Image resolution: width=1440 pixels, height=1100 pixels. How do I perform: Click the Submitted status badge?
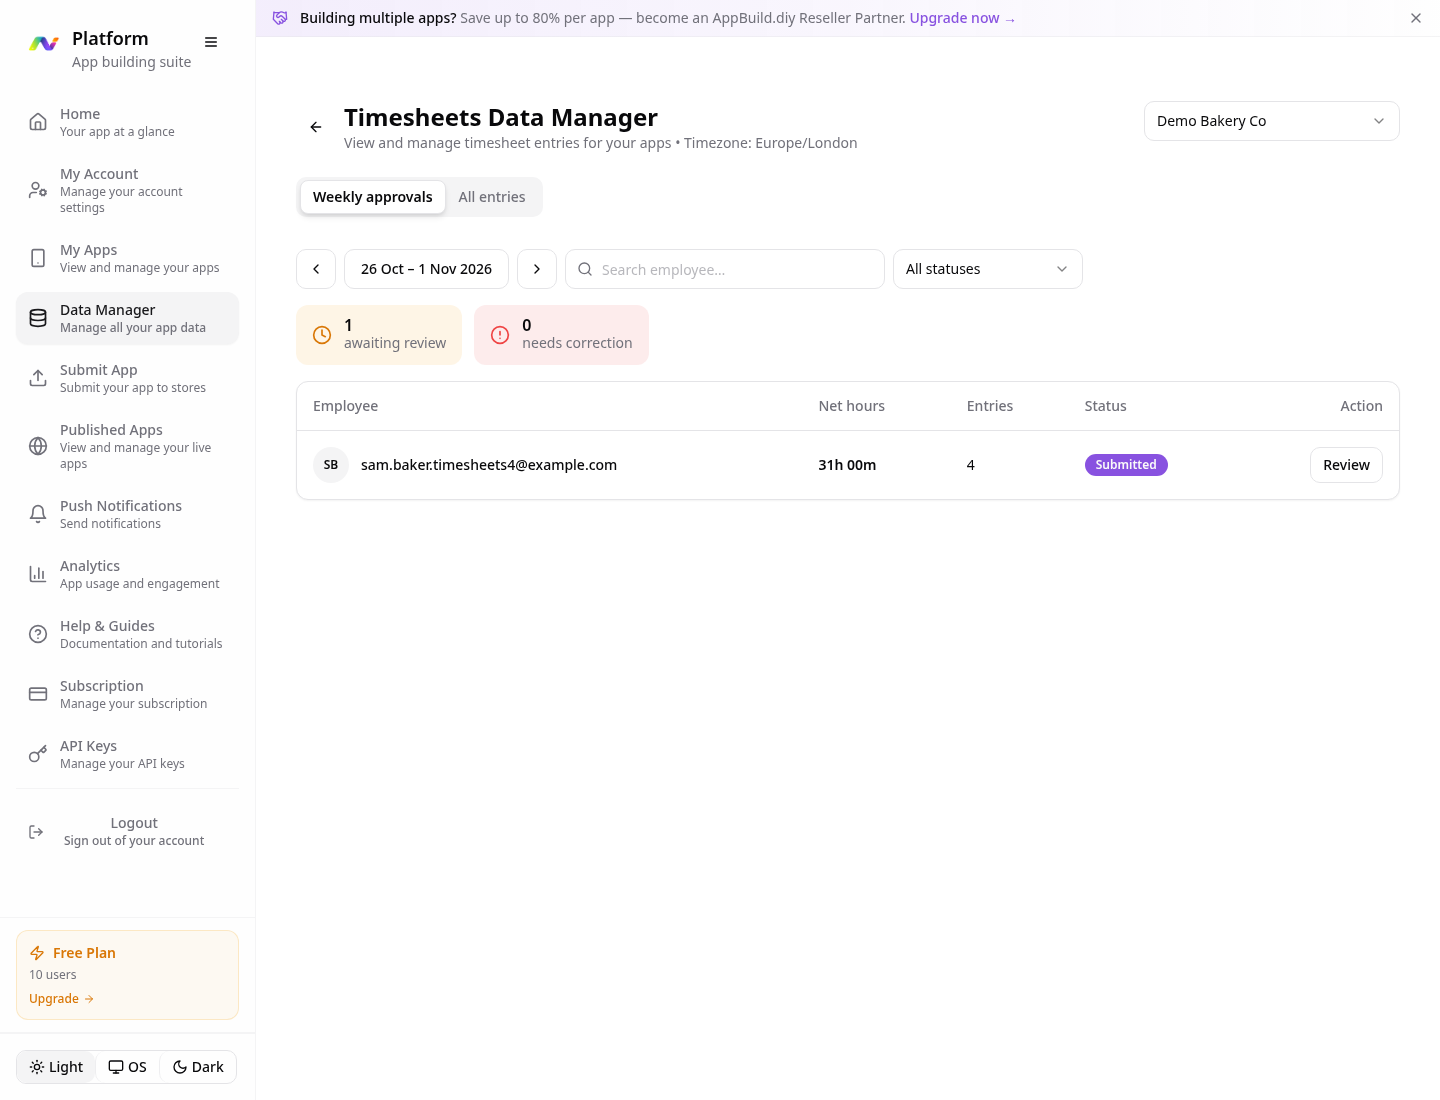[x=1126, y=465]
